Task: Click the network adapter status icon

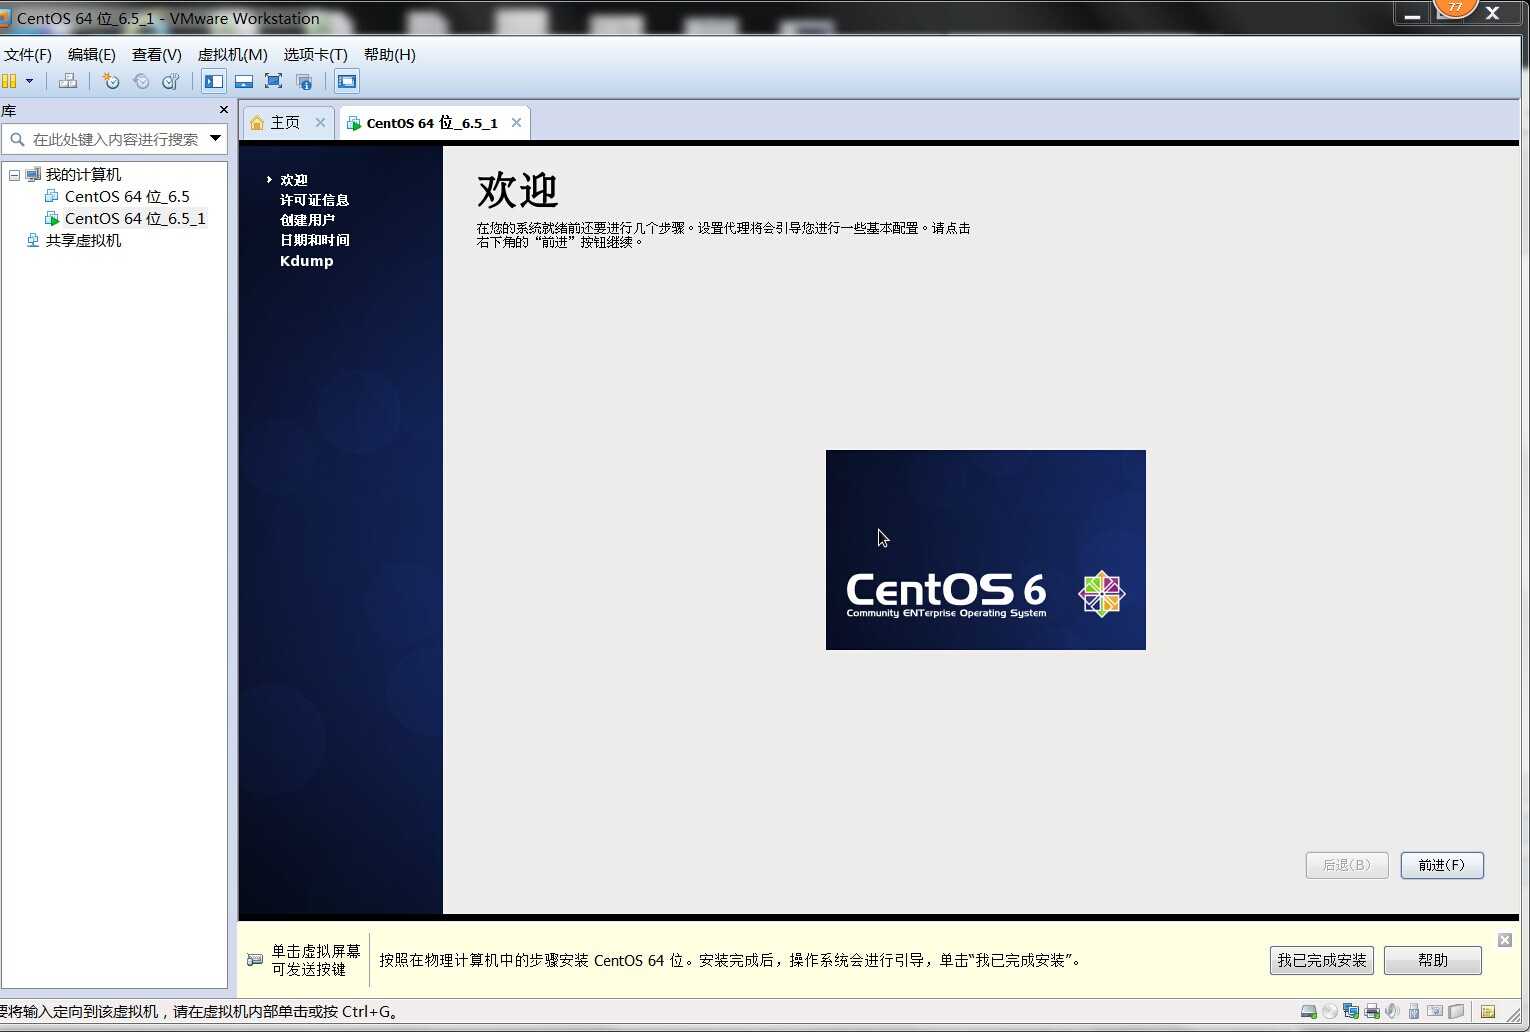Action: point(1351,1011)
